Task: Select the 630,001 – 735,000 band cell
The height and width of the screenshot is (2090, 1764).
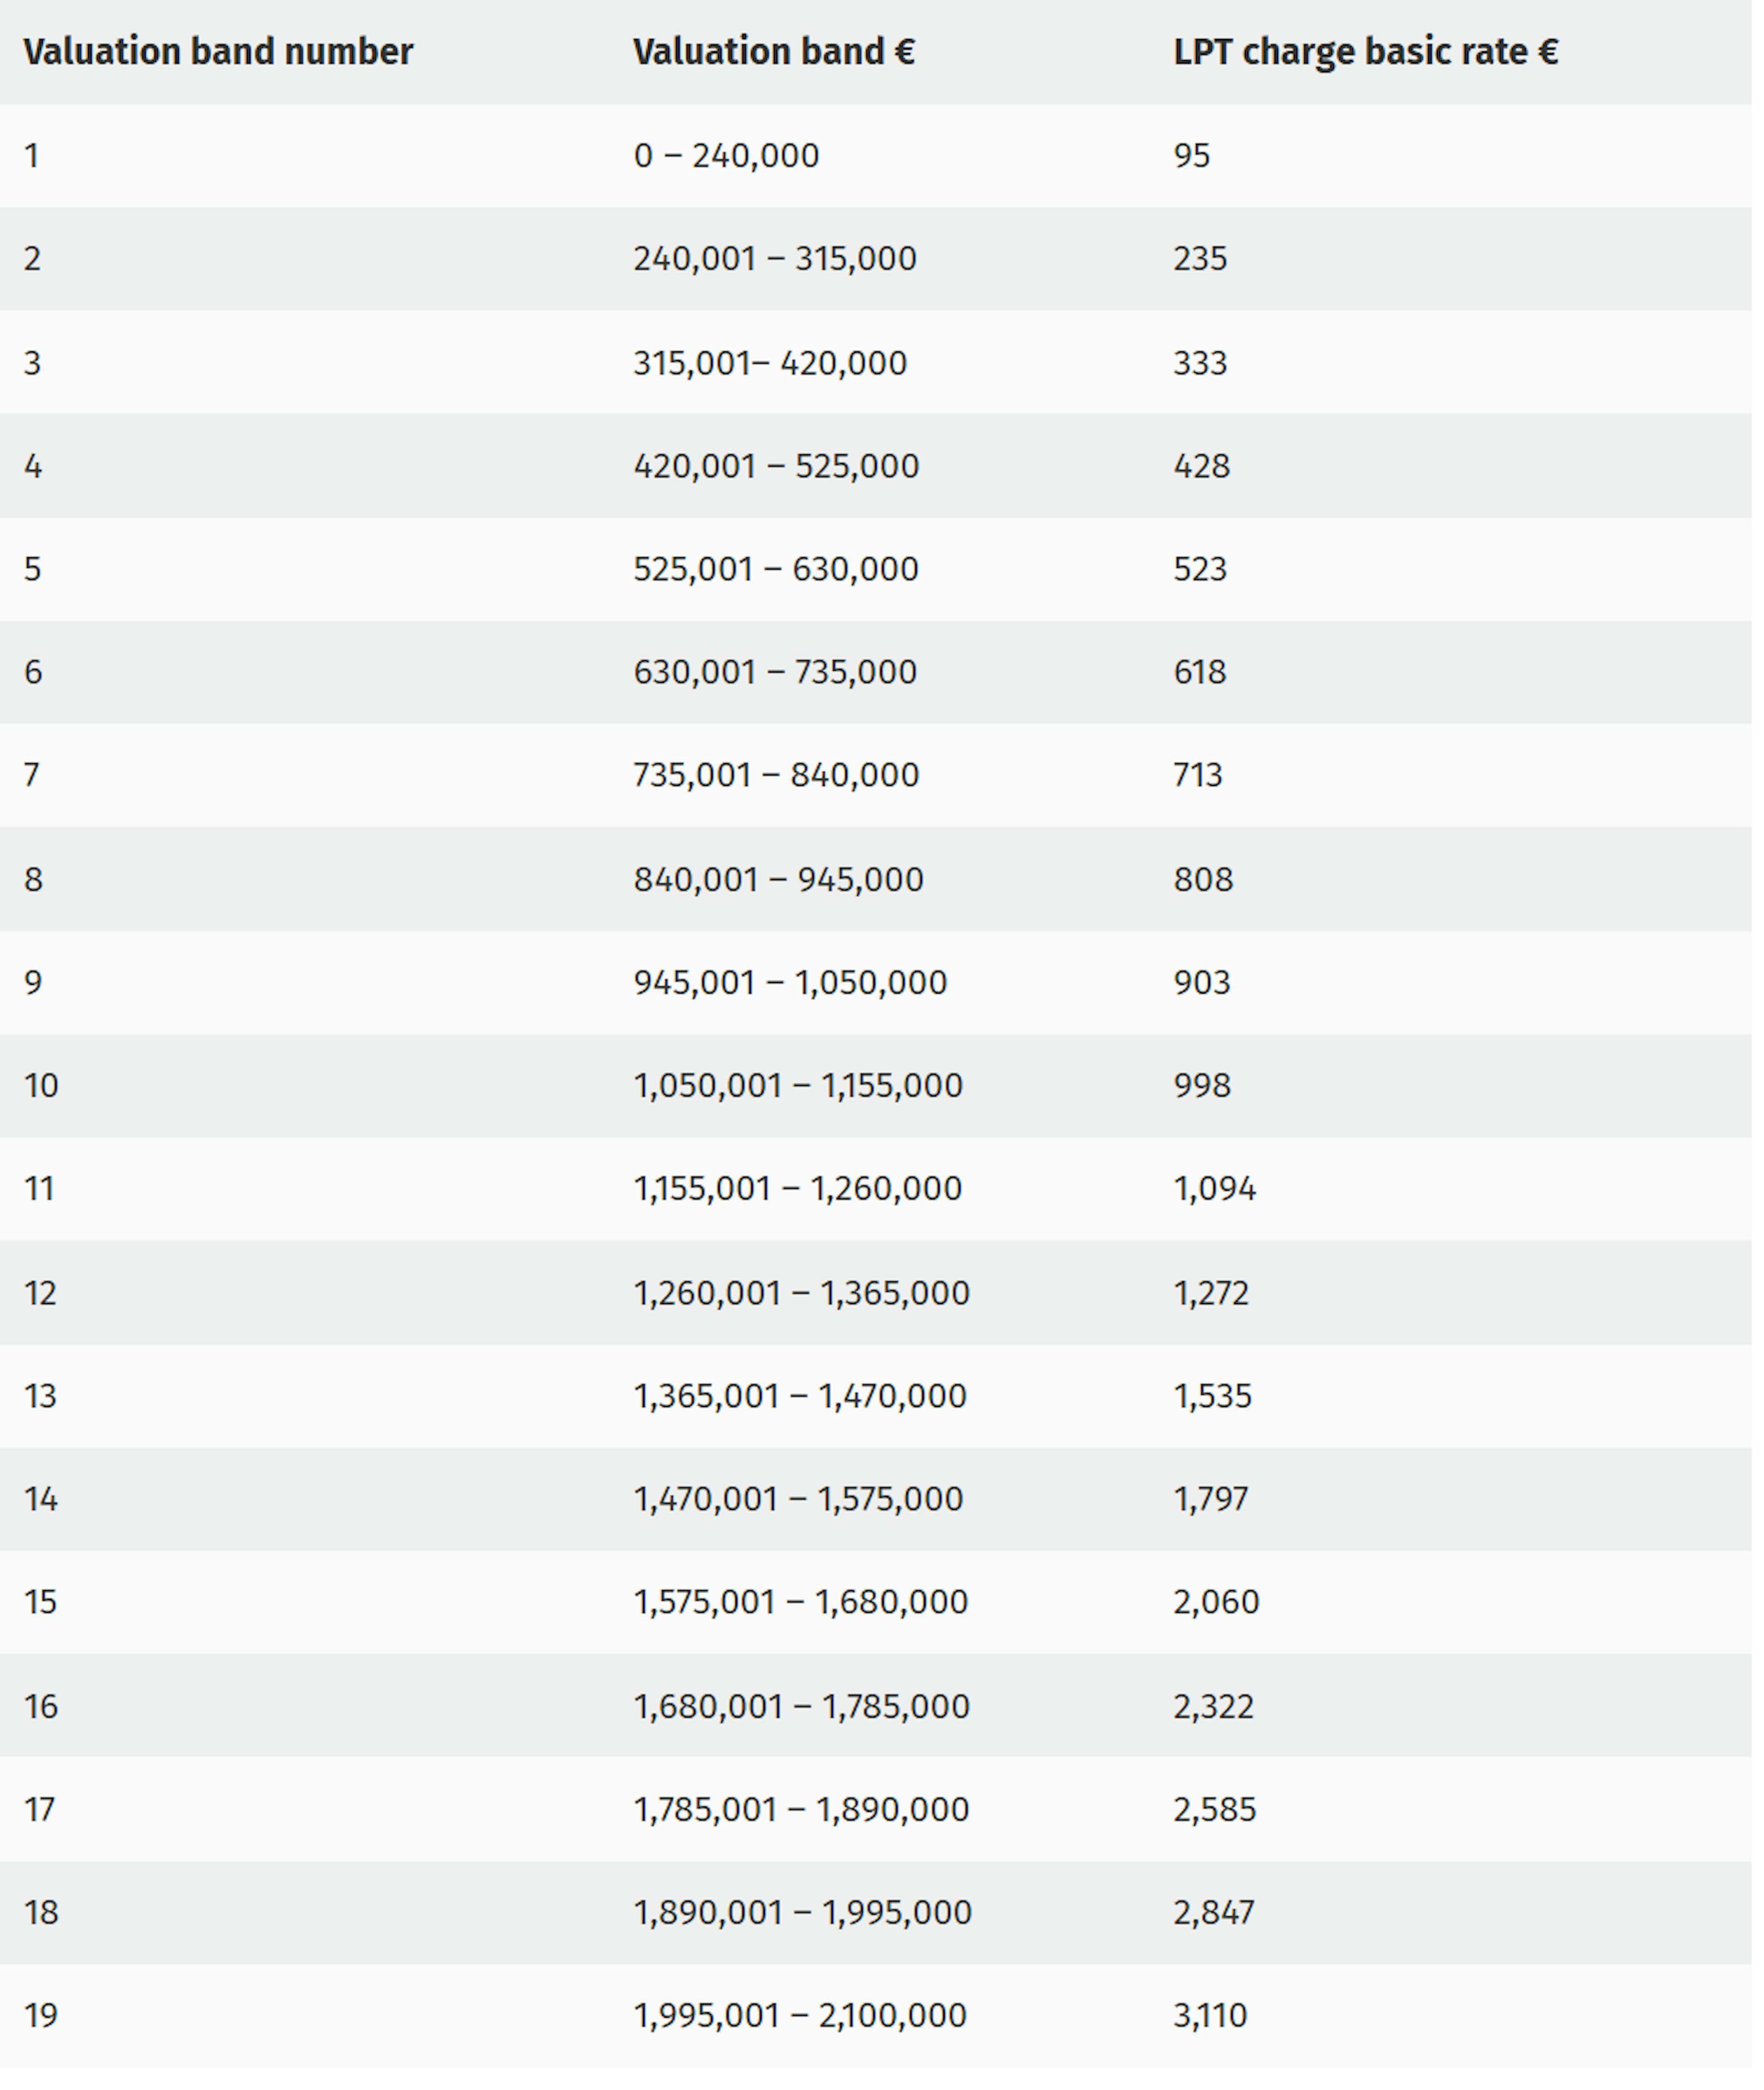Action: 775,672
